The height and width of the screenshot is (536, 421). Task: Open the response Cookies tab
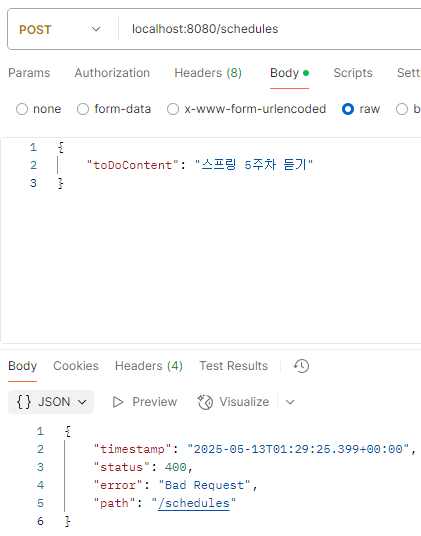76,366
